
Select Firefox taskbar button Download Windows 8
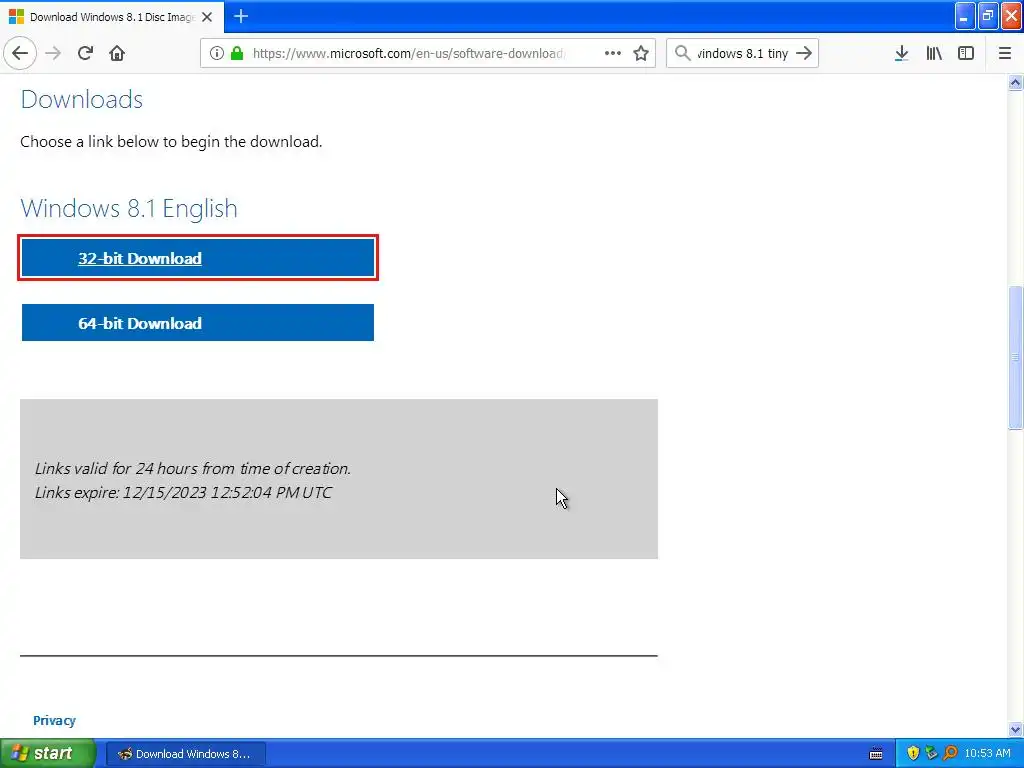point(185,754)
